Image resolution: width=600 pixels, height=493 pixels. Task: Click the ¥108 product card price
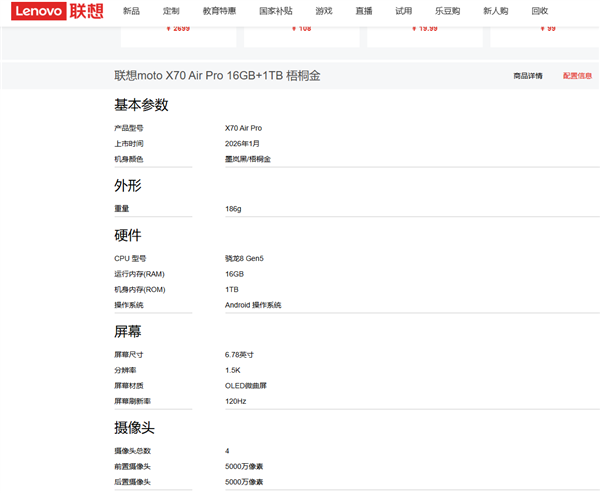(x=302, y=28)
